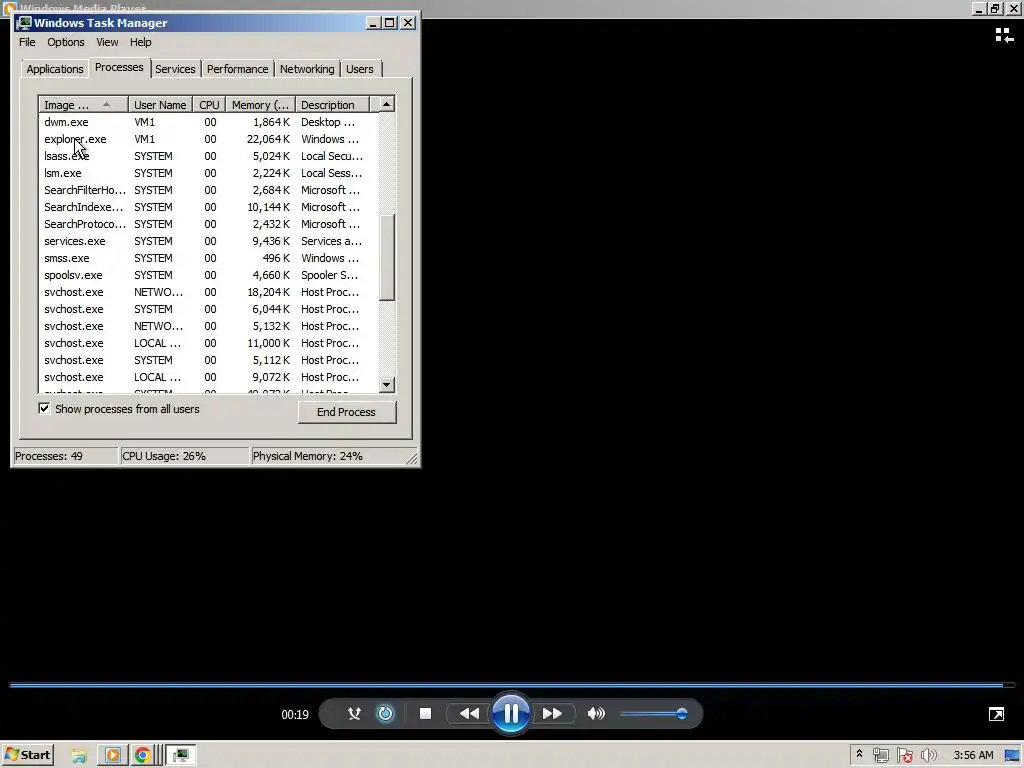1024x768 pixels.
Task: Select the SearchIndexe... process
Action: pos(208,207)
